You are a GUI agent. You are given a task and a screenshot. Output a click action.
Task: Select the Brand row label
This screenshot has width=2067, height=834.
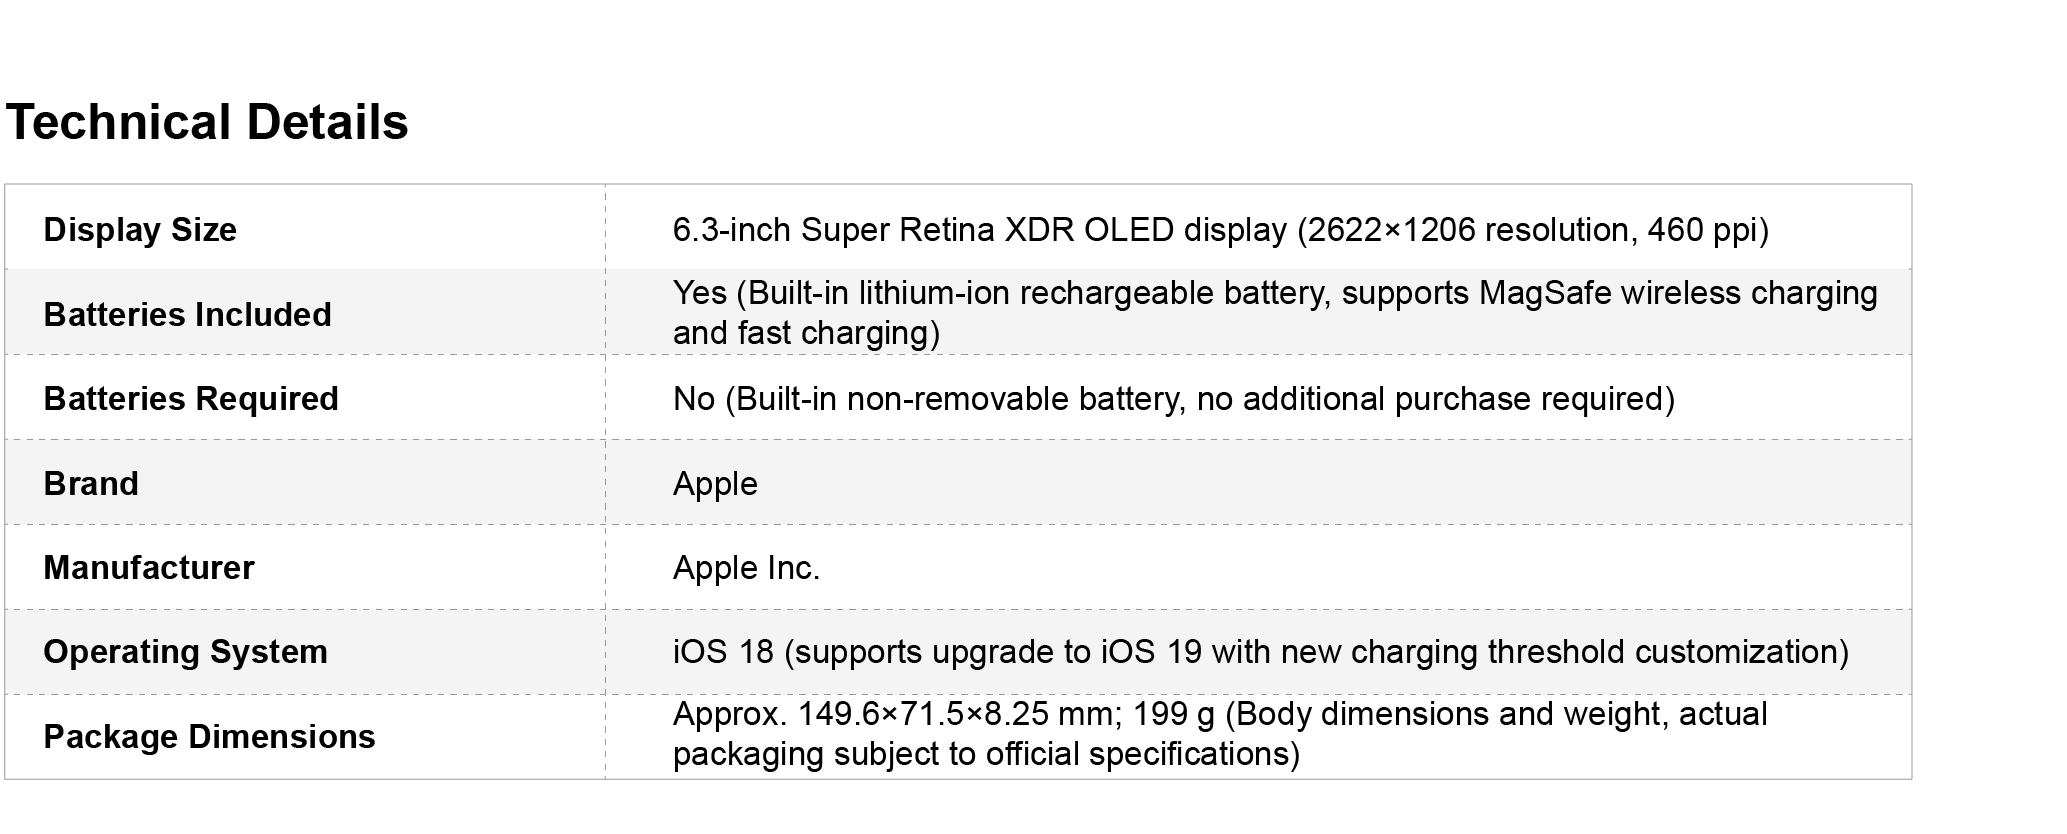coord(91,484)
